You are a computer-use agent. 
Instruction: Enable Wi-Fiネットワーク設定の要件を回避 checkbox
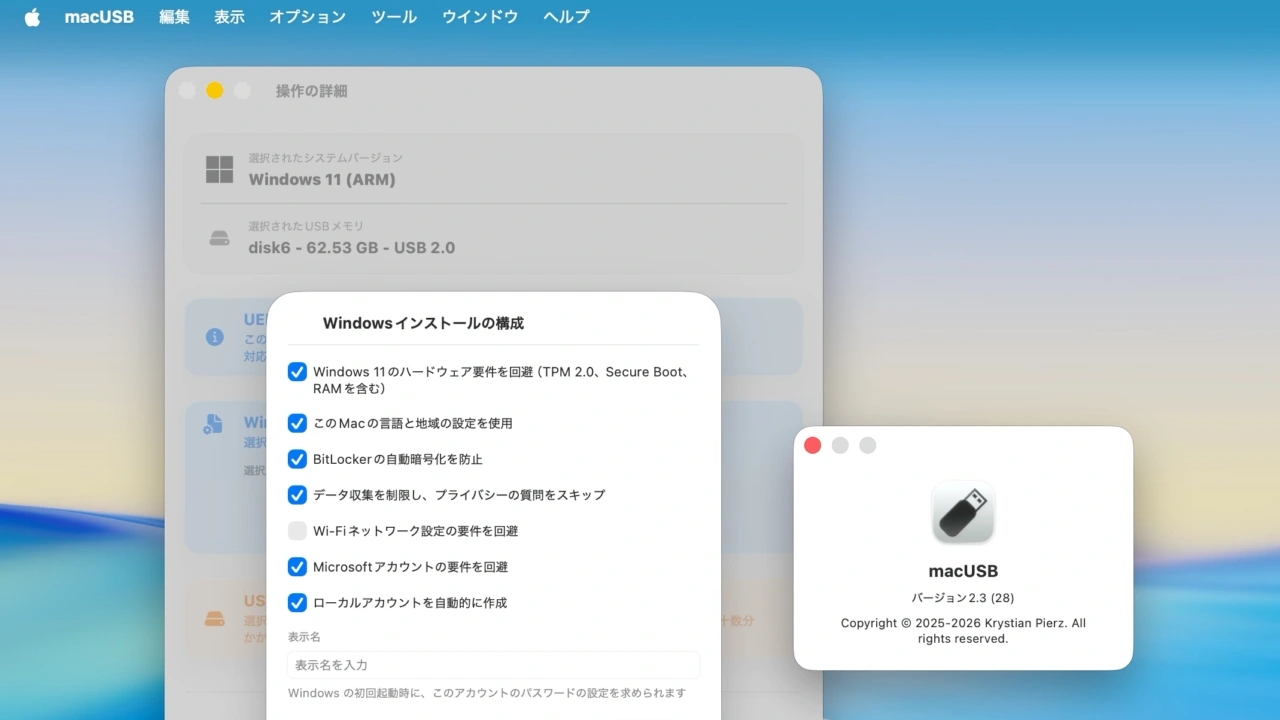pos(297,531)
